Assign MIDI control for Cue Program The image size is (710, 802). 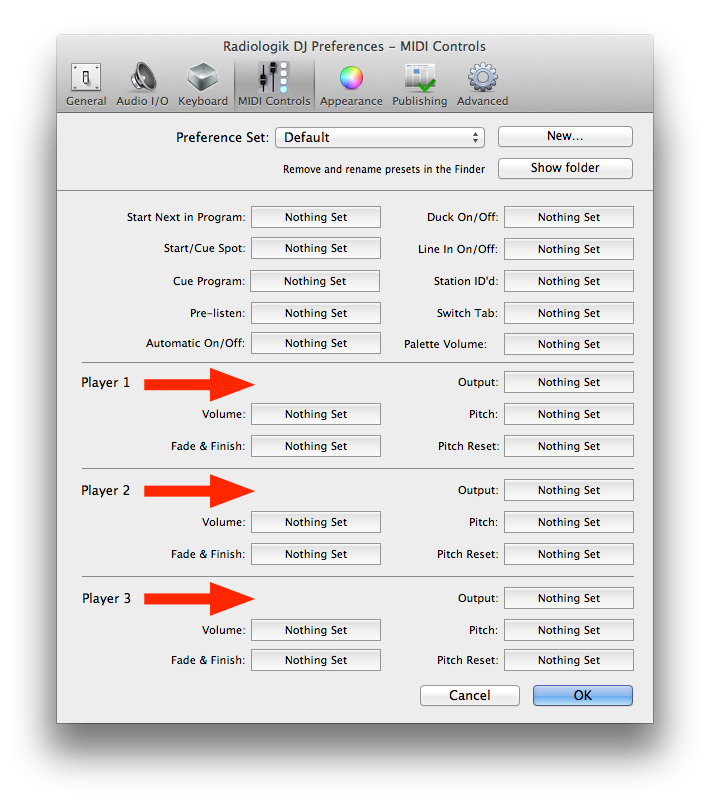pyautogui.click(x=315, y=281)
